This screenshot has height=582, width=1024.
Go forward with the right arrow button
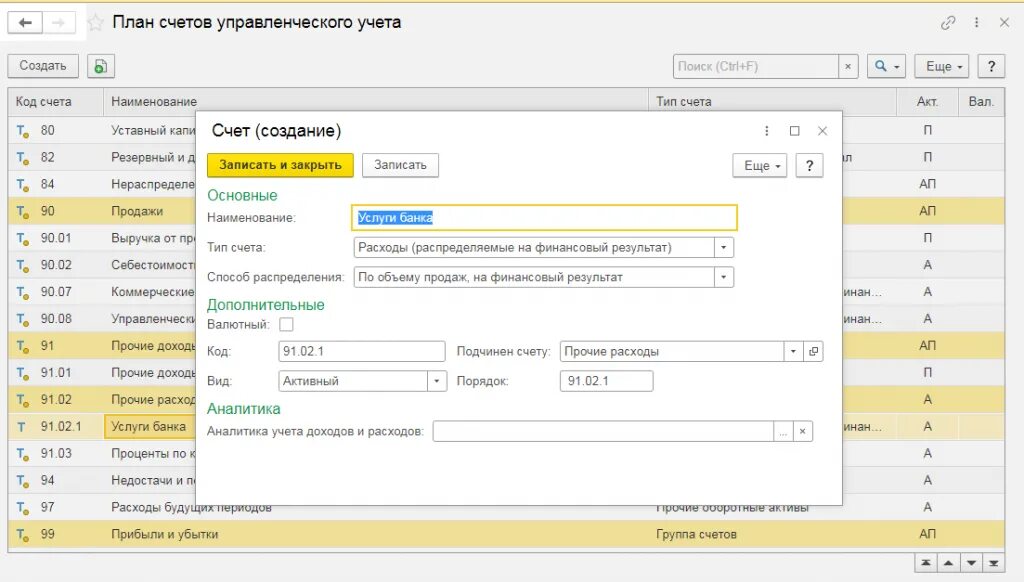point(59,23)
